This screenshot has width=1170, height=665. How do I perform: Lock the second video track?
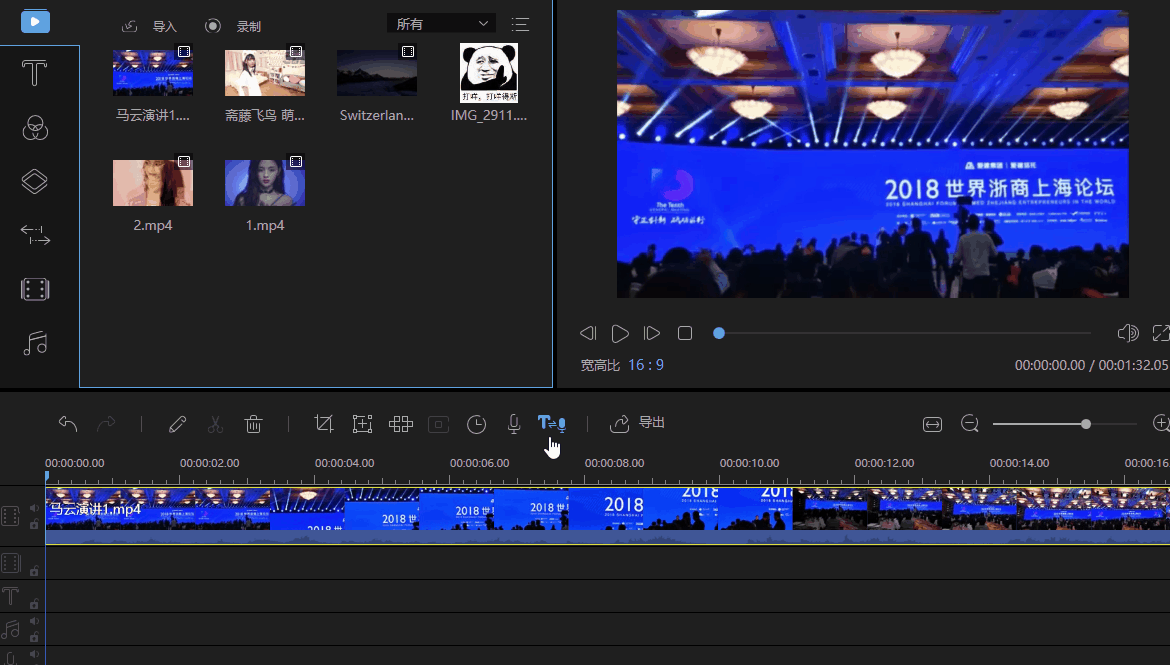(34, 571)
